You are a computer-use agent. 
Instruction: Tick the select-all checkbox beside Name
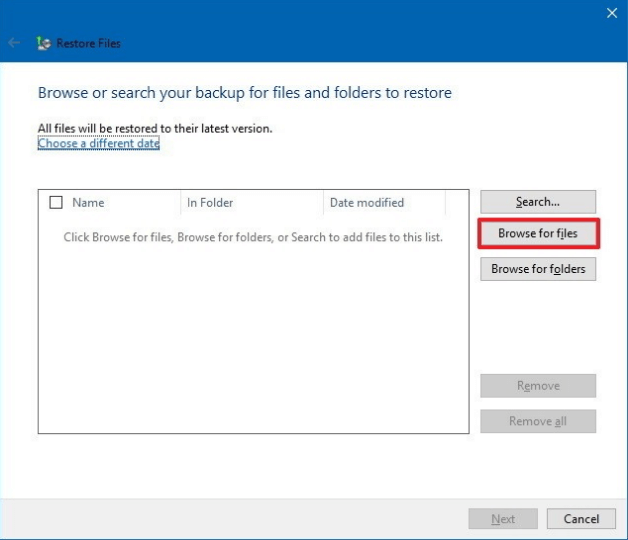click(56, 202)
